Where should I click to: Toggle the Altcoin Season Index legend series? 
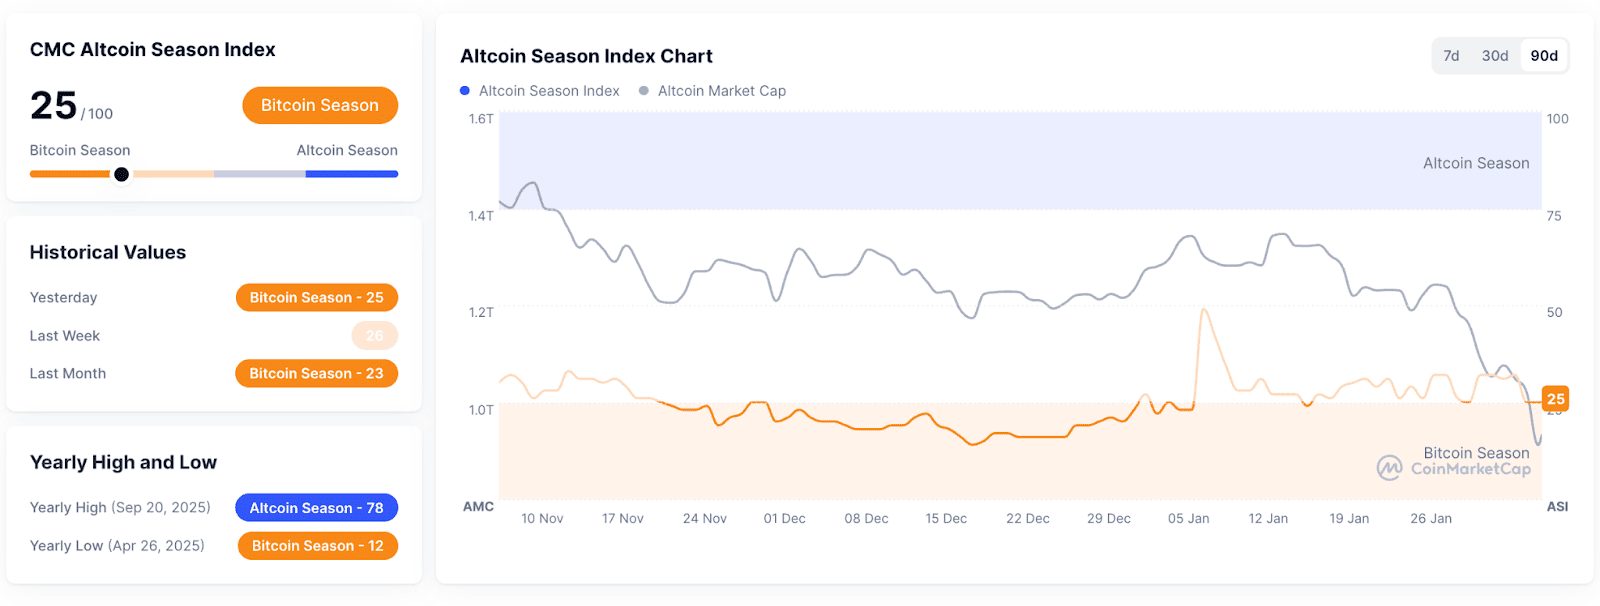[x=549, y=91]
